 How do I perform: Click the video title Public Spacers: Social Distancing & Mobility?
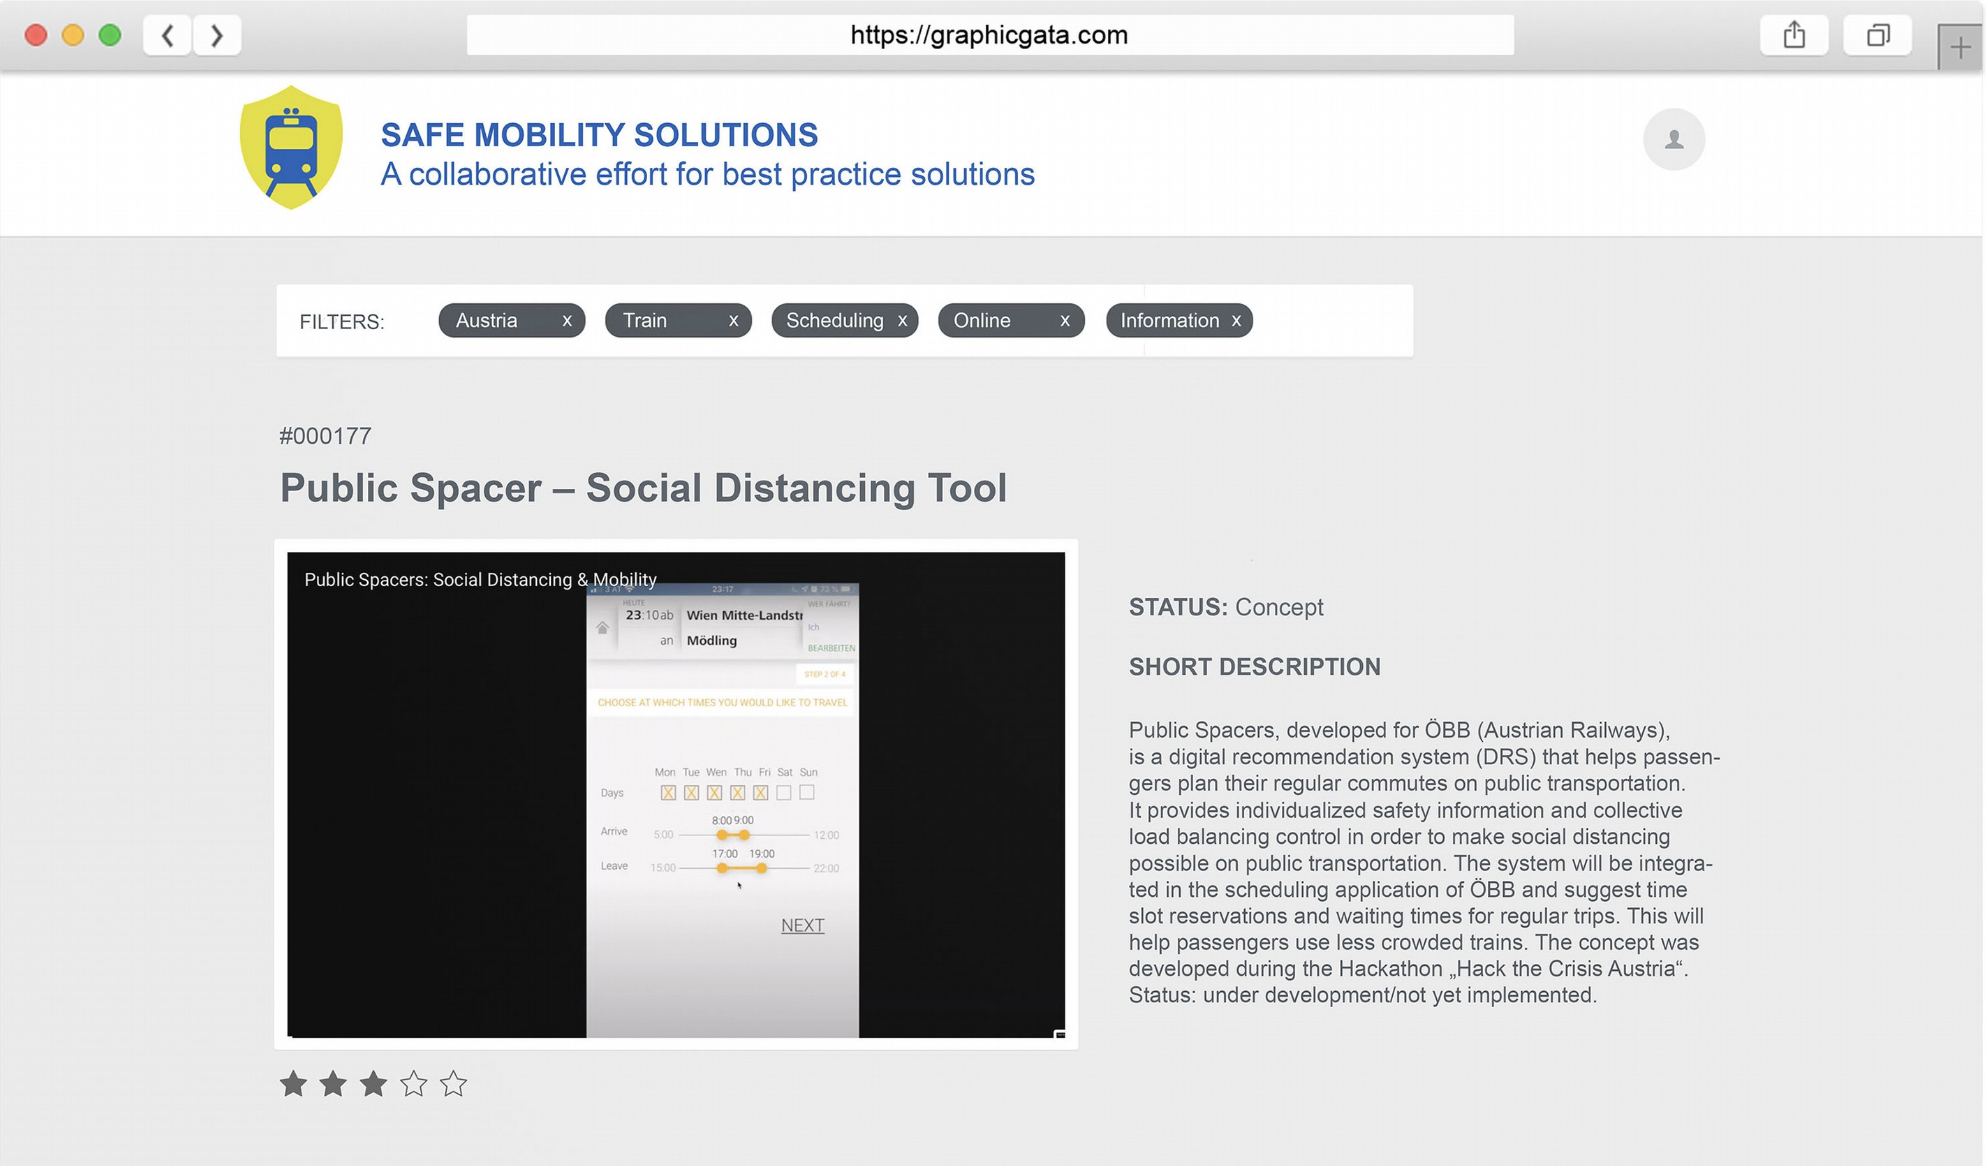coord(480,580)
